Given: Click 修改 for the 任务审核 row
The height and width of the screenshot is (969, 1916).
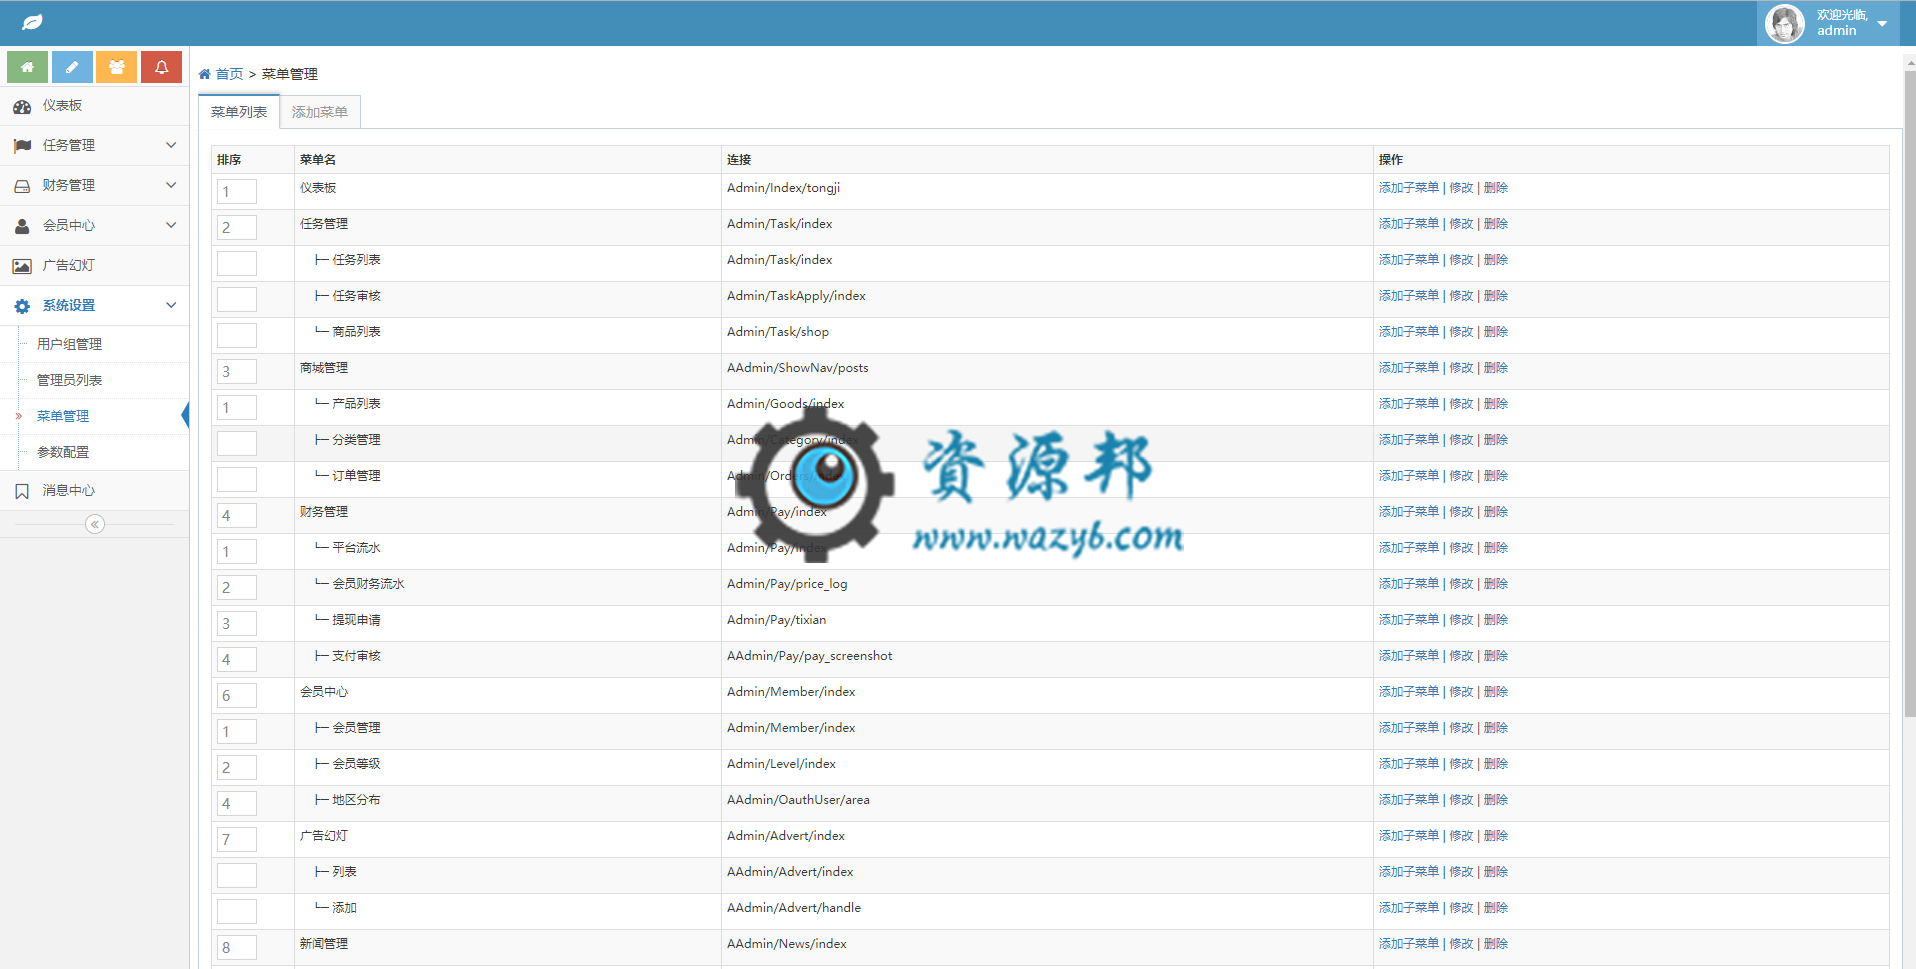Looking at the screenshot, I should pyautogui.click(x=1461, y=296).
